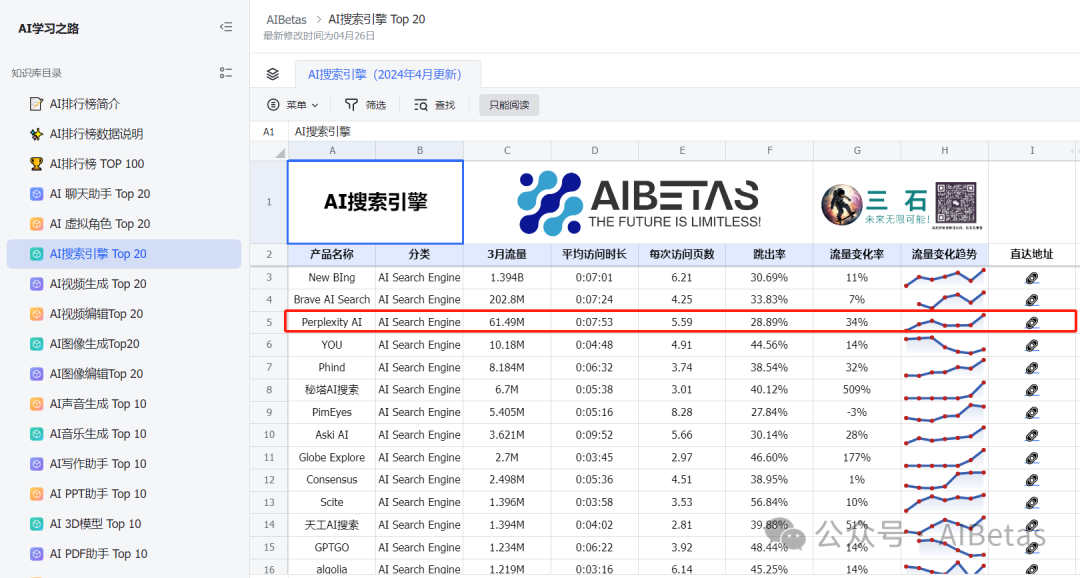This screenshot has width=1080, height=578.
Task: Click the A1 cell reference box
Action: tap(269, 132)
